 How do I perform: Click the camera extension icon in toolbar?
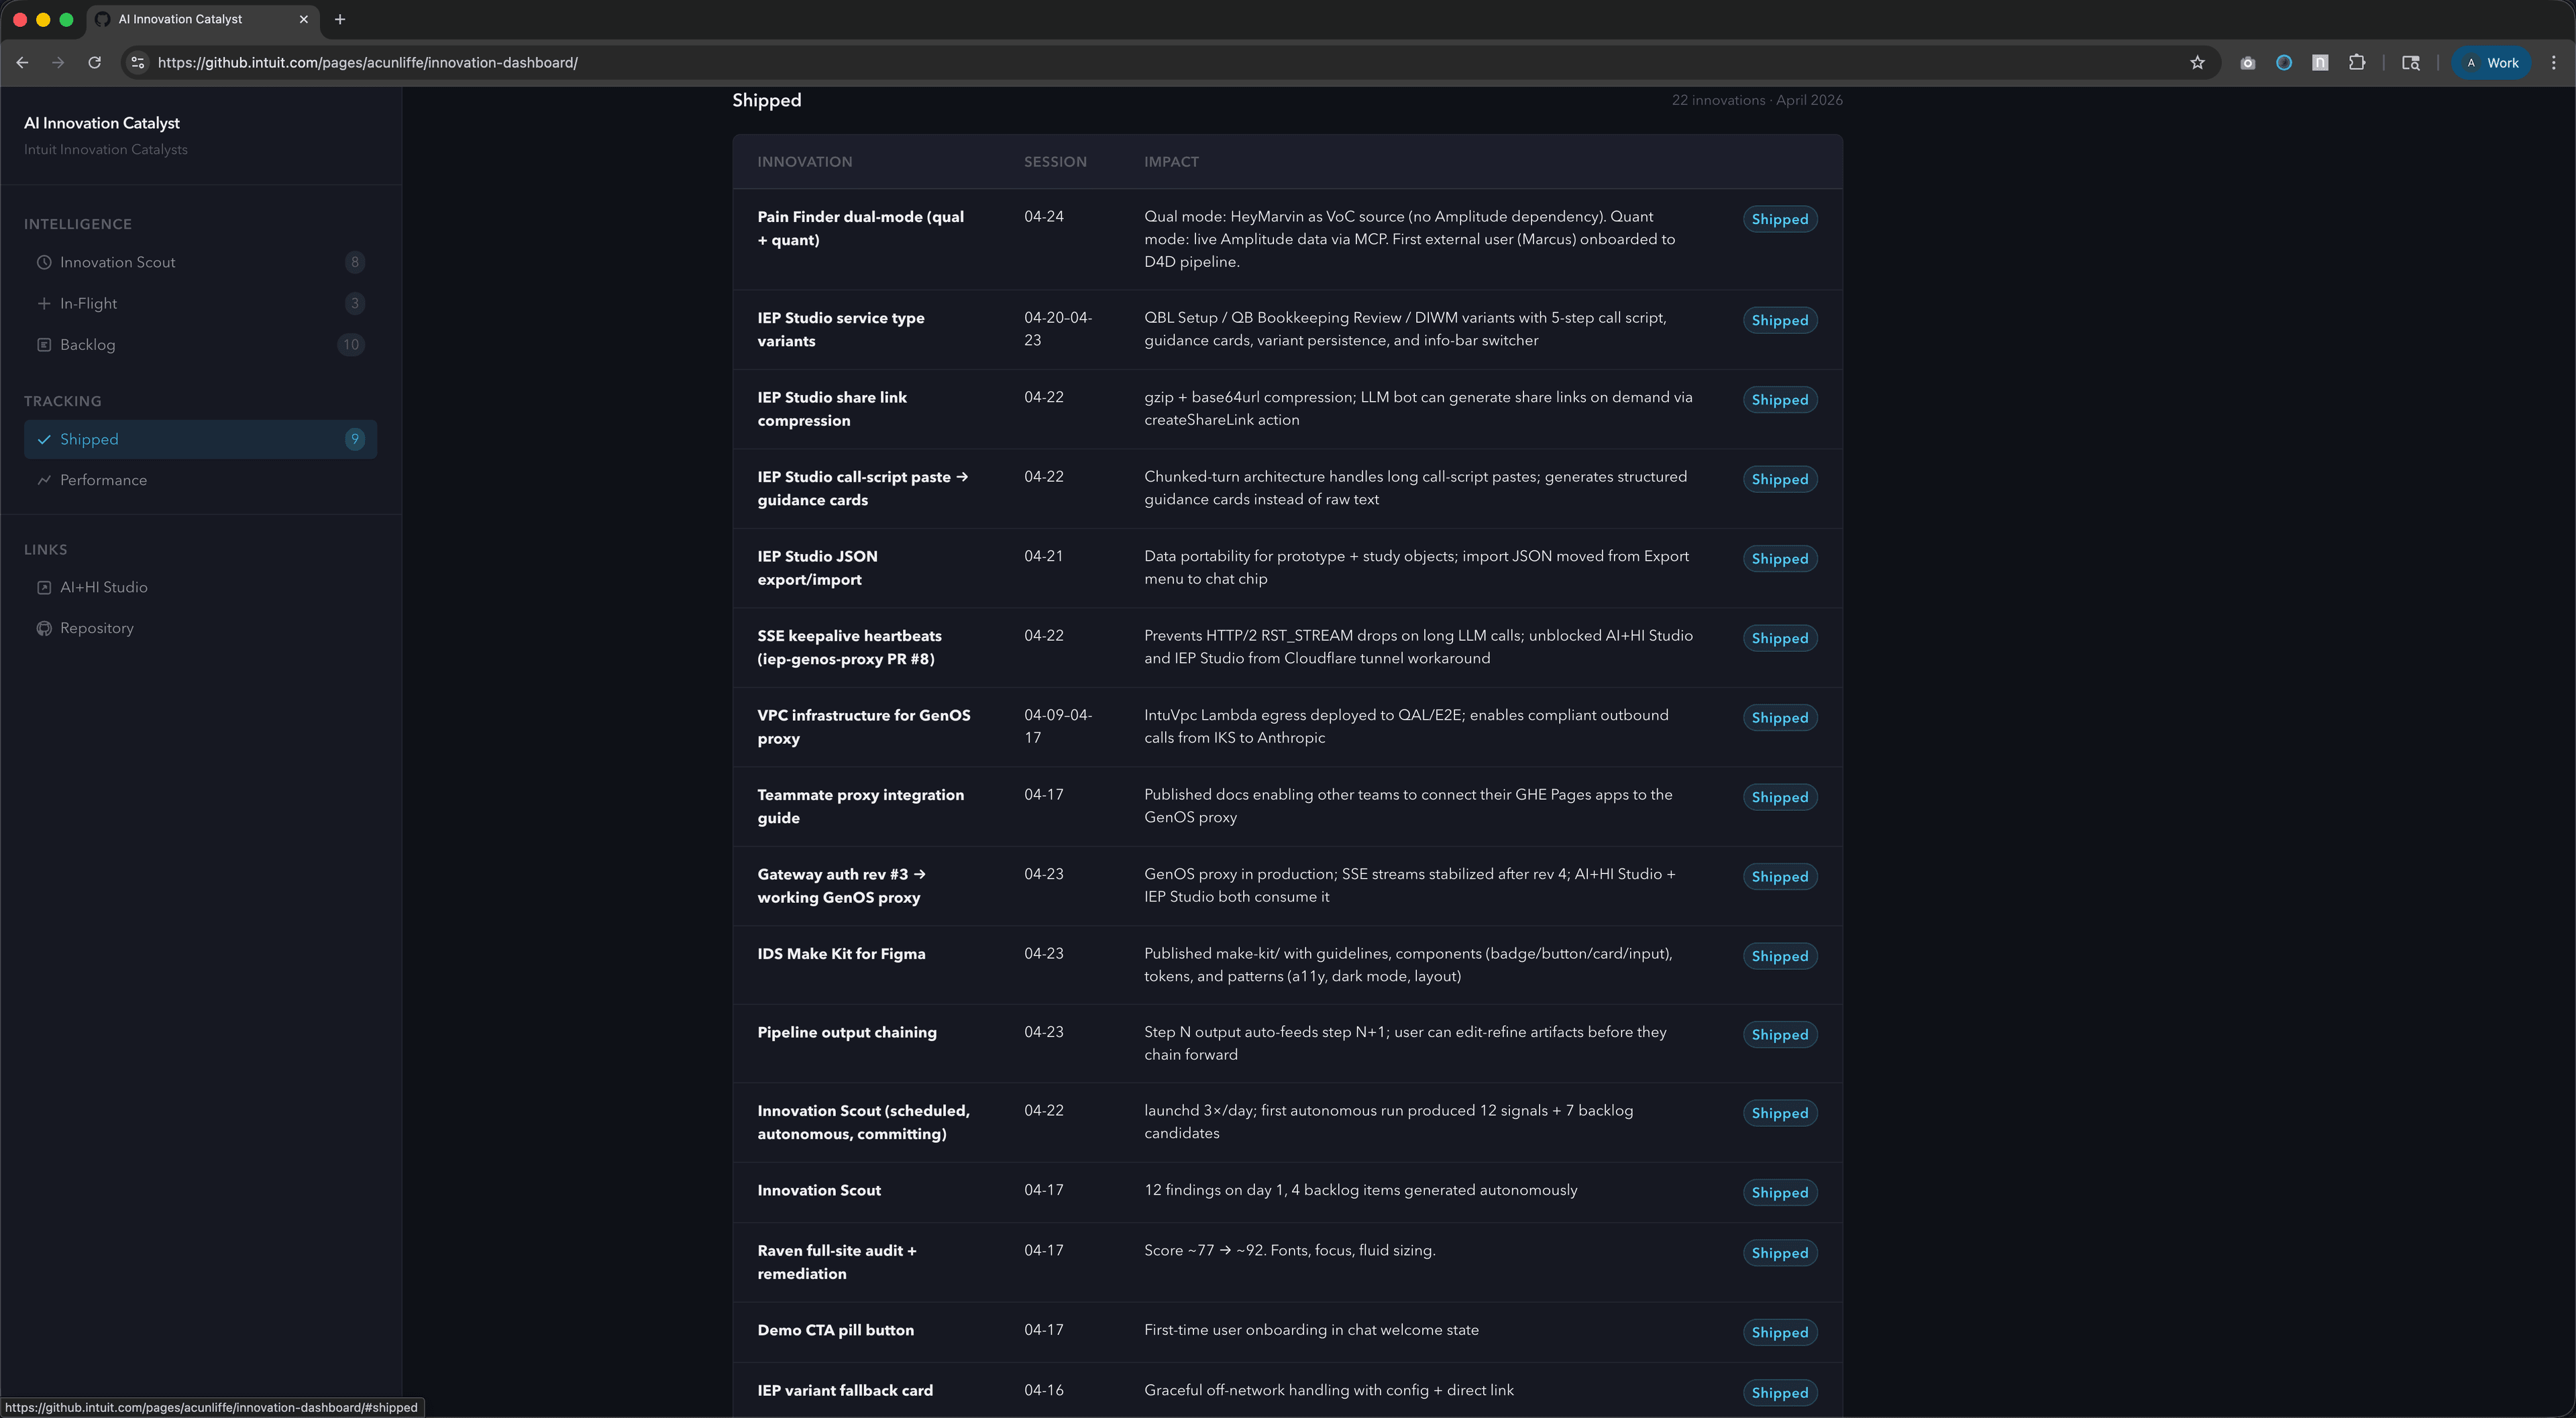coord(2247,62)
